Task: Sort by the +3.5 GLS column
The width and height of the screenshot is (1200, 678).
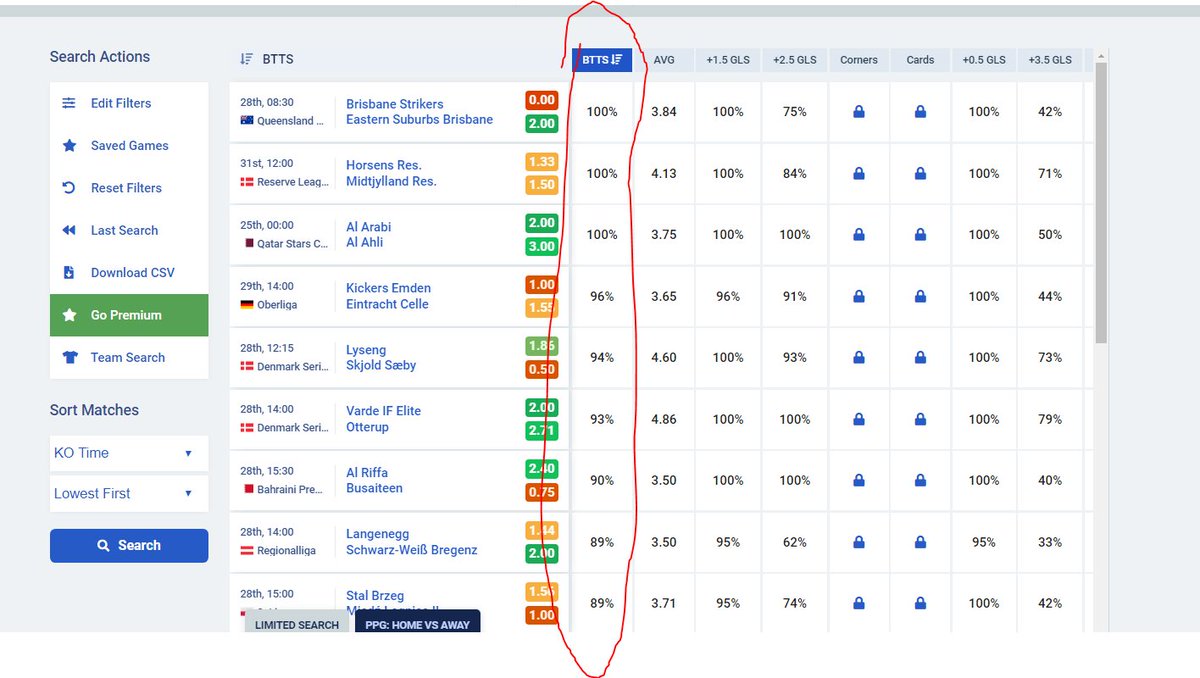Action: tap(1050, 60)
